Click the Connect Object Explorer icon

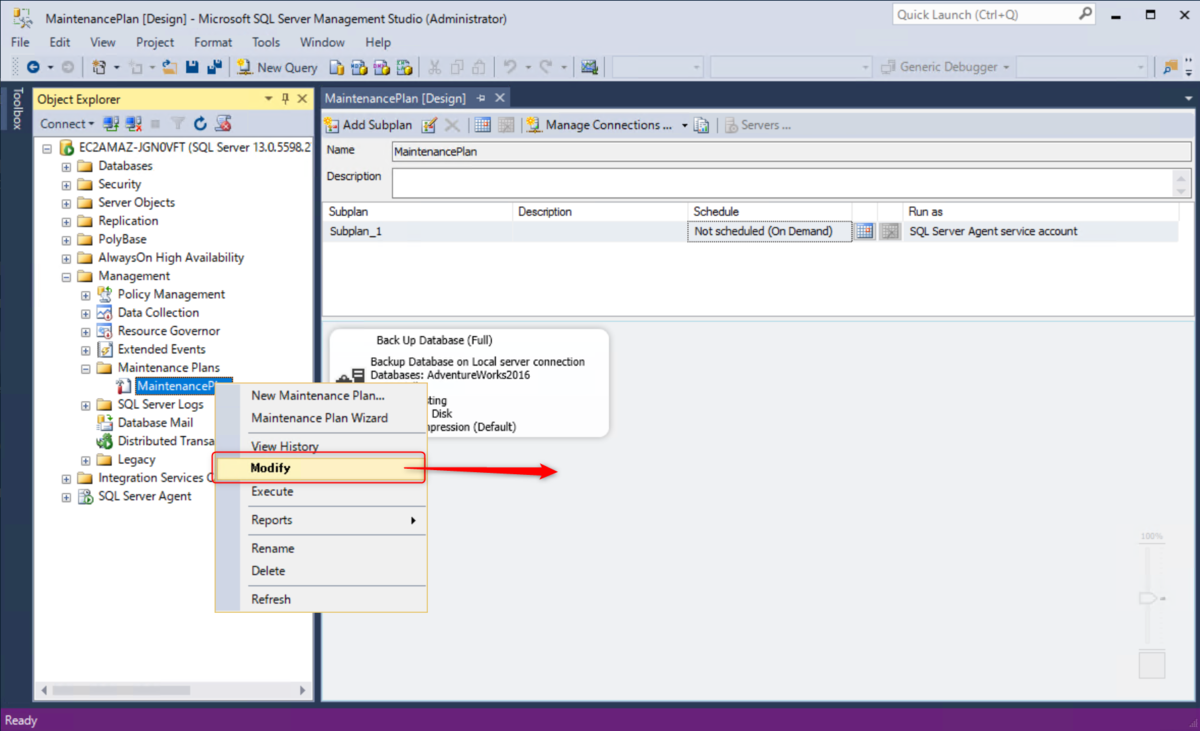point(111,124)
